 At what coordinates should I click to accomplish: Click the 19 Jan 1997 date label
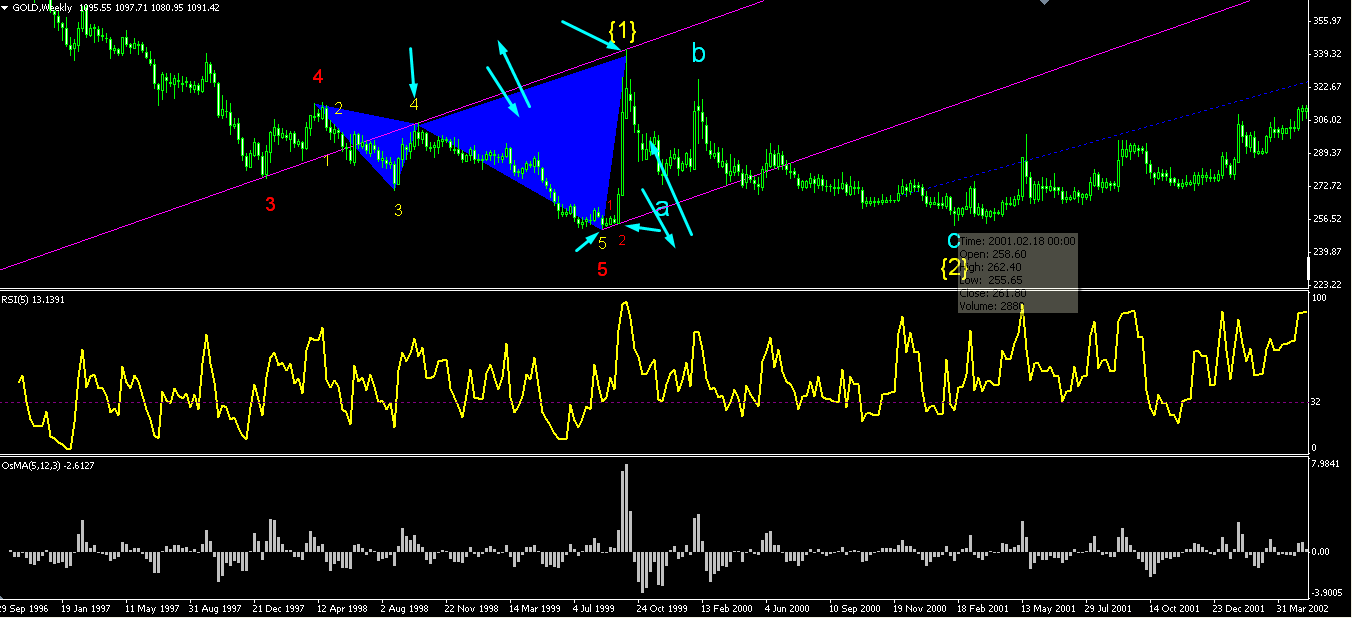click(x=84, y=608)
